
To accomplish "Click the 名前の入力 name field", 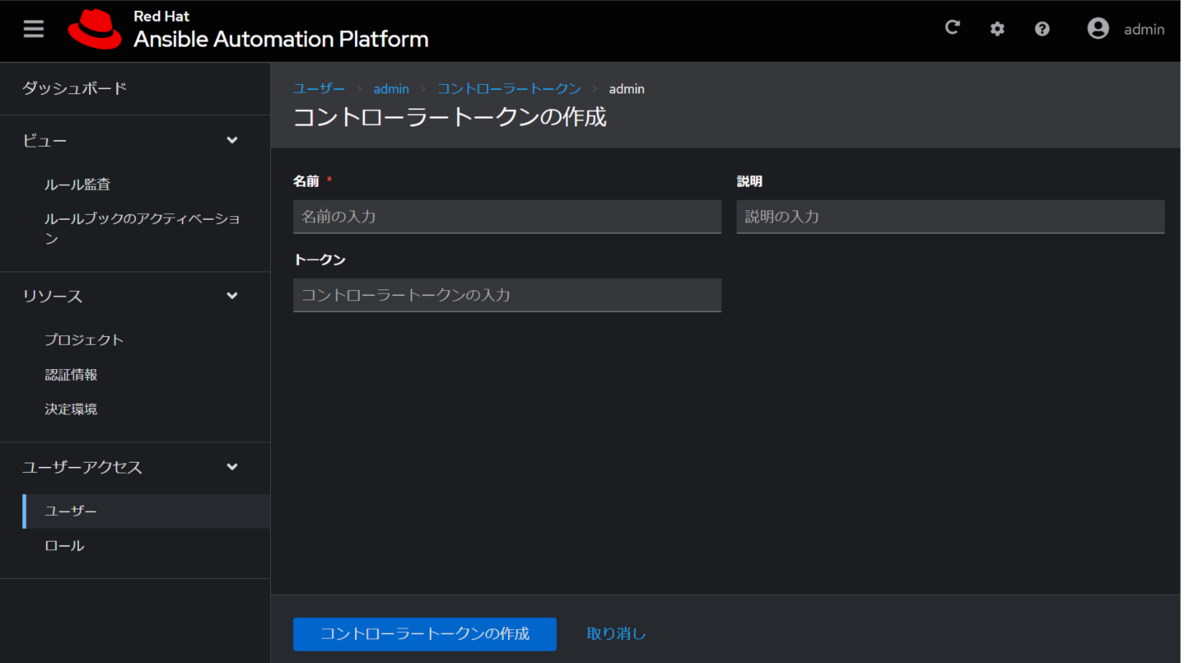I will (x=506, y=216).
